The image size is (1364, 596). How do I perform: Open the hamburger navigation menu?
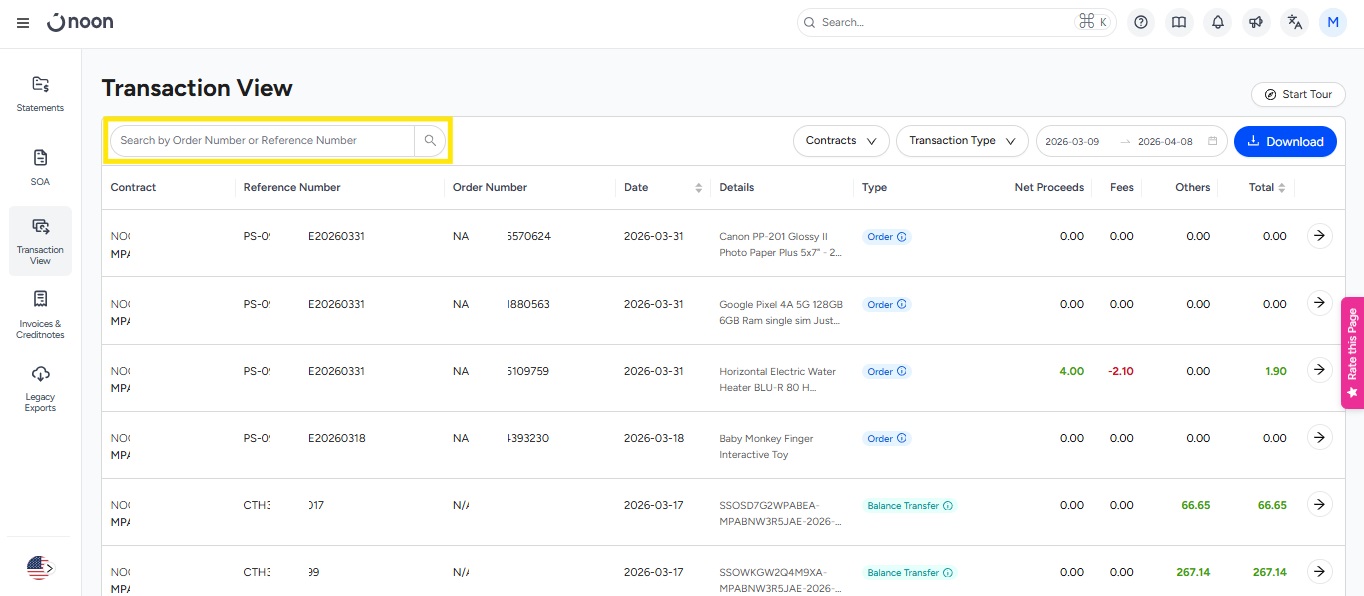click(x=23, y=23)
